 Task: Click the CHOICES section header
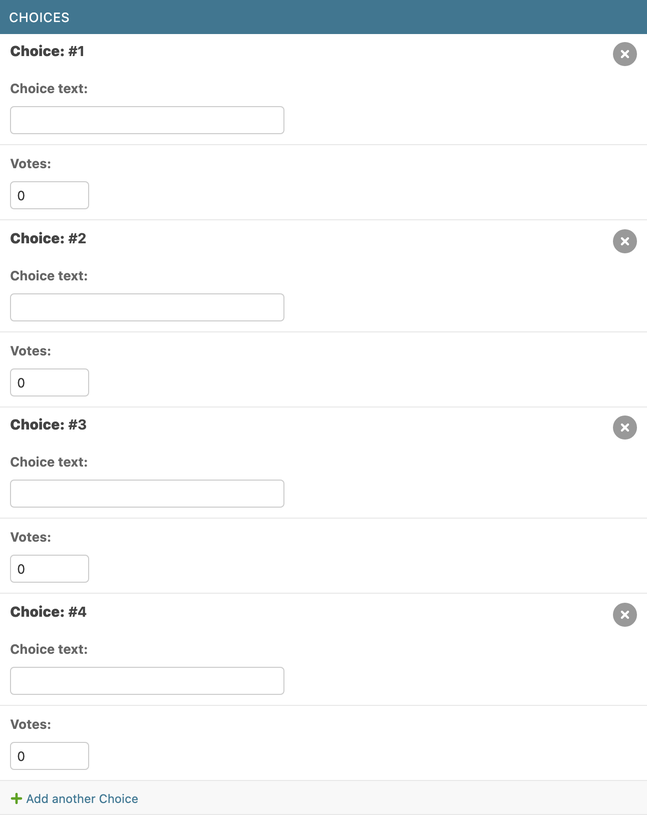tap(40, 17)
